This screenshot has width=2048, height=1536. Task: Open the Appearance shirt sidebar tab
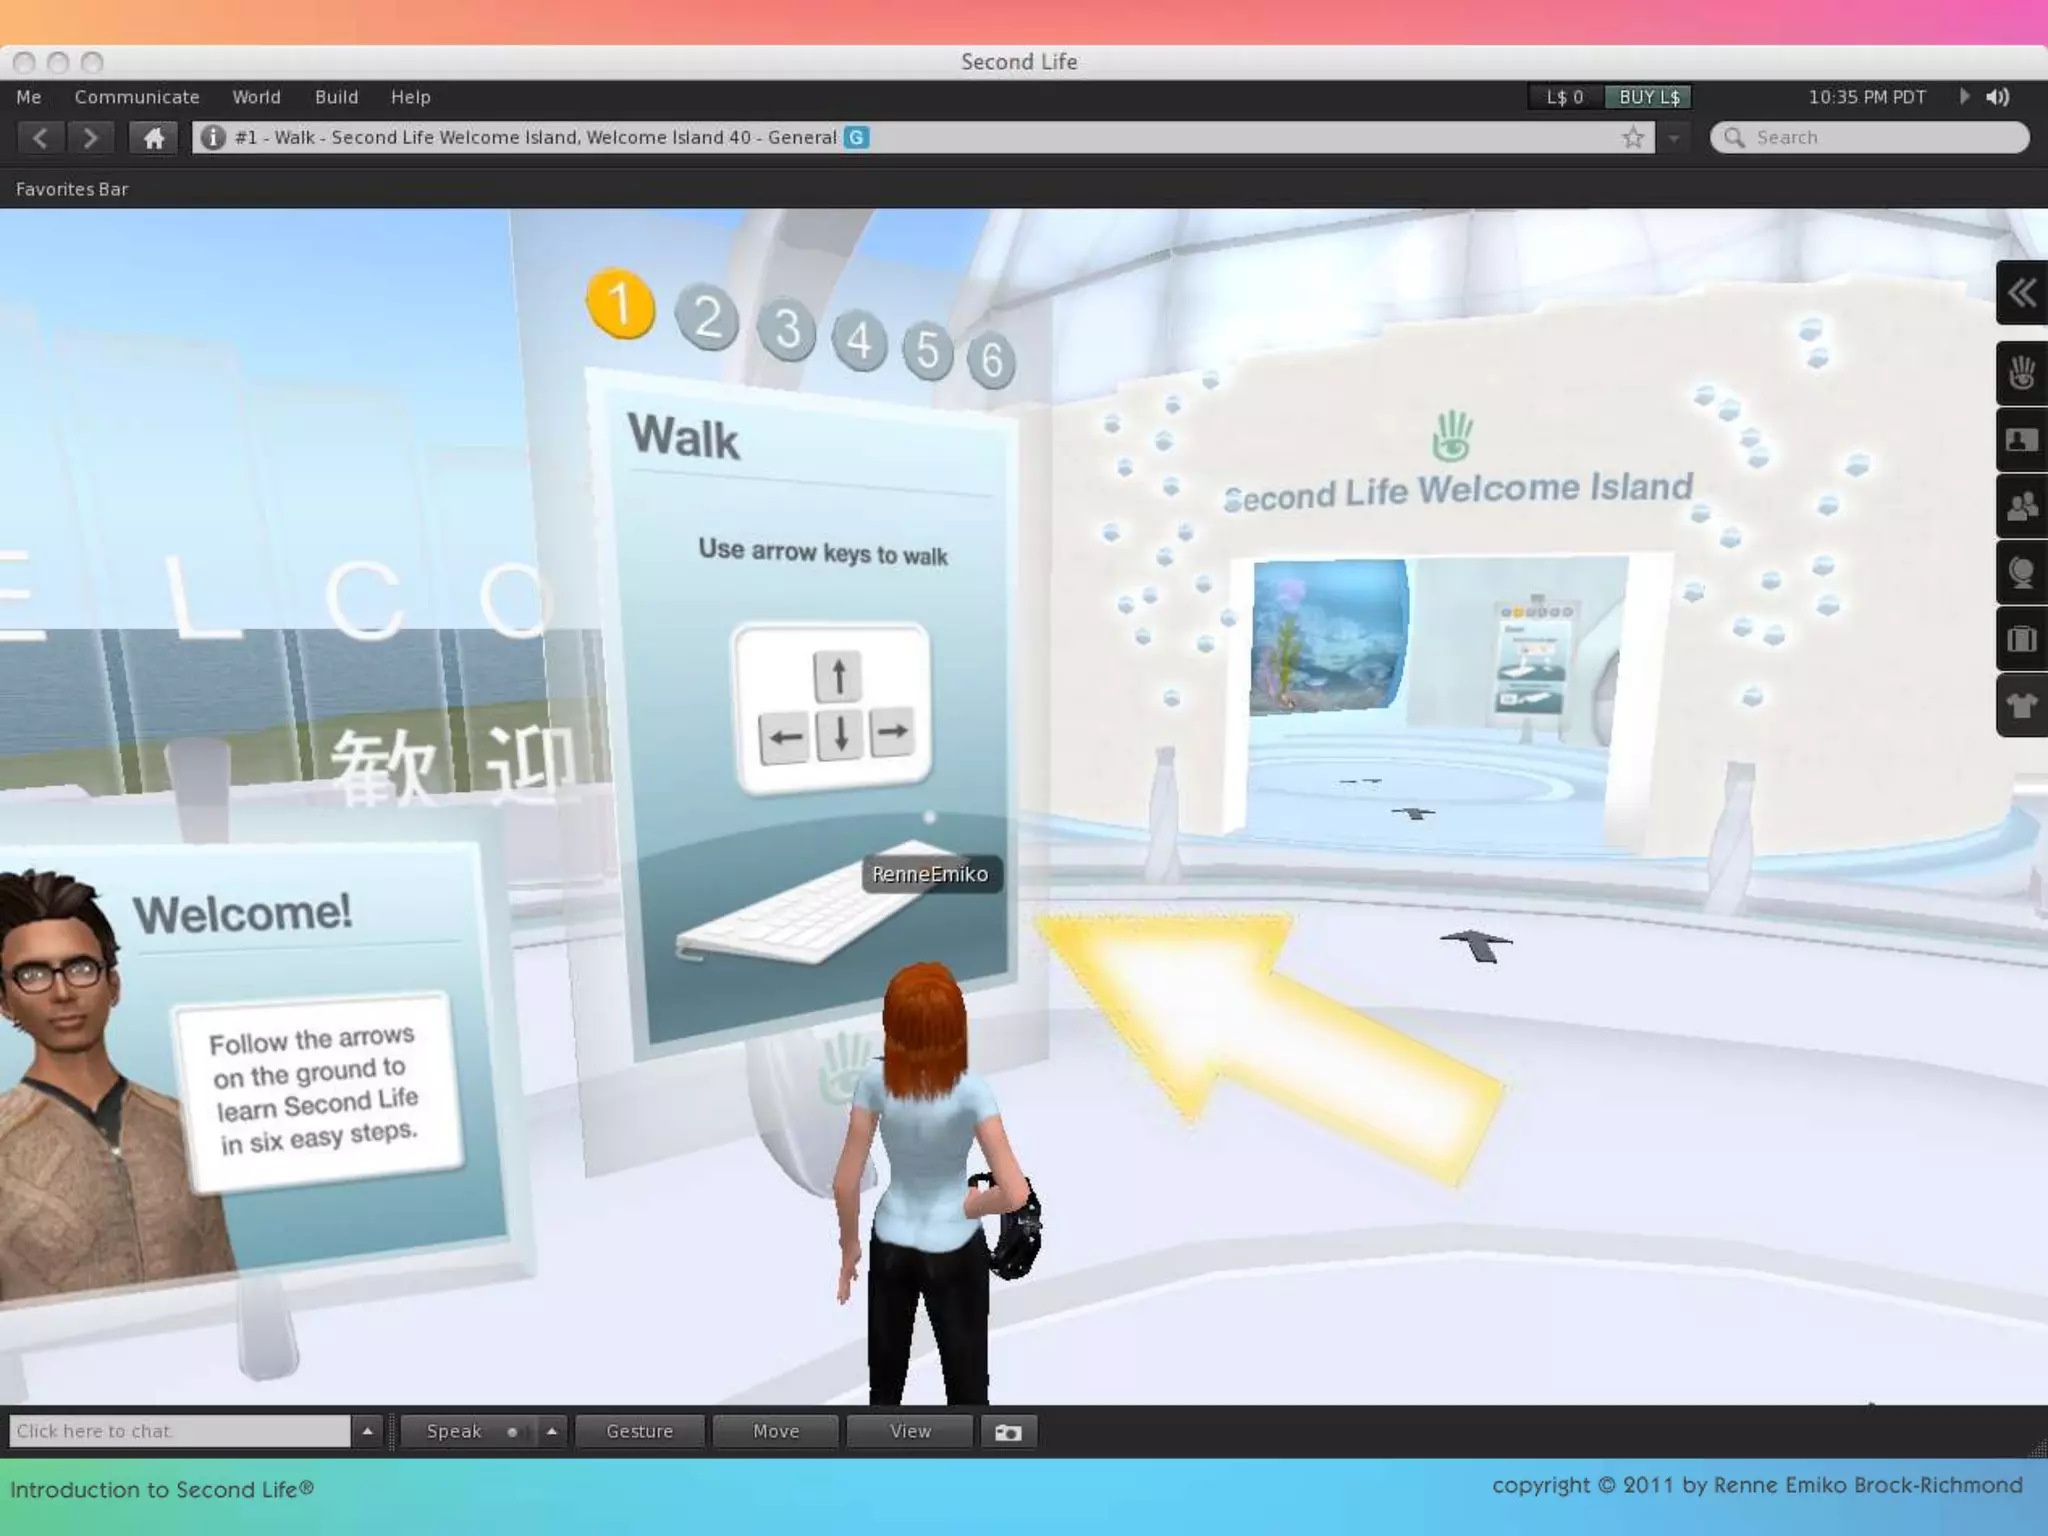(2022, 705)
